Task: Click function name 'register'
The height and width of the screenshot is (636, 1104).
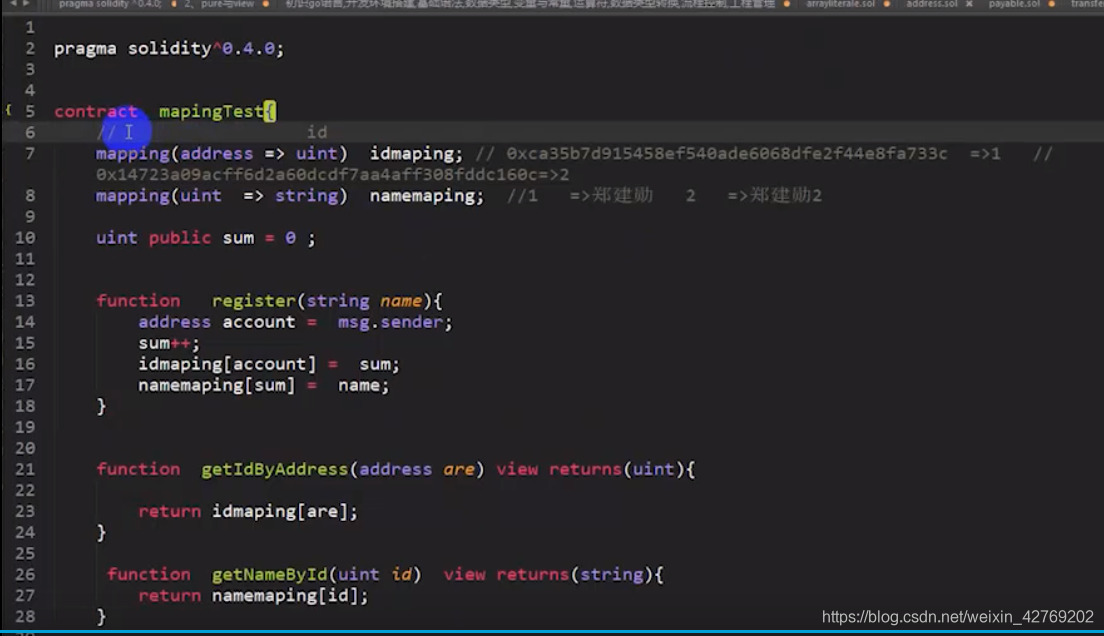Action: point(253,301)
